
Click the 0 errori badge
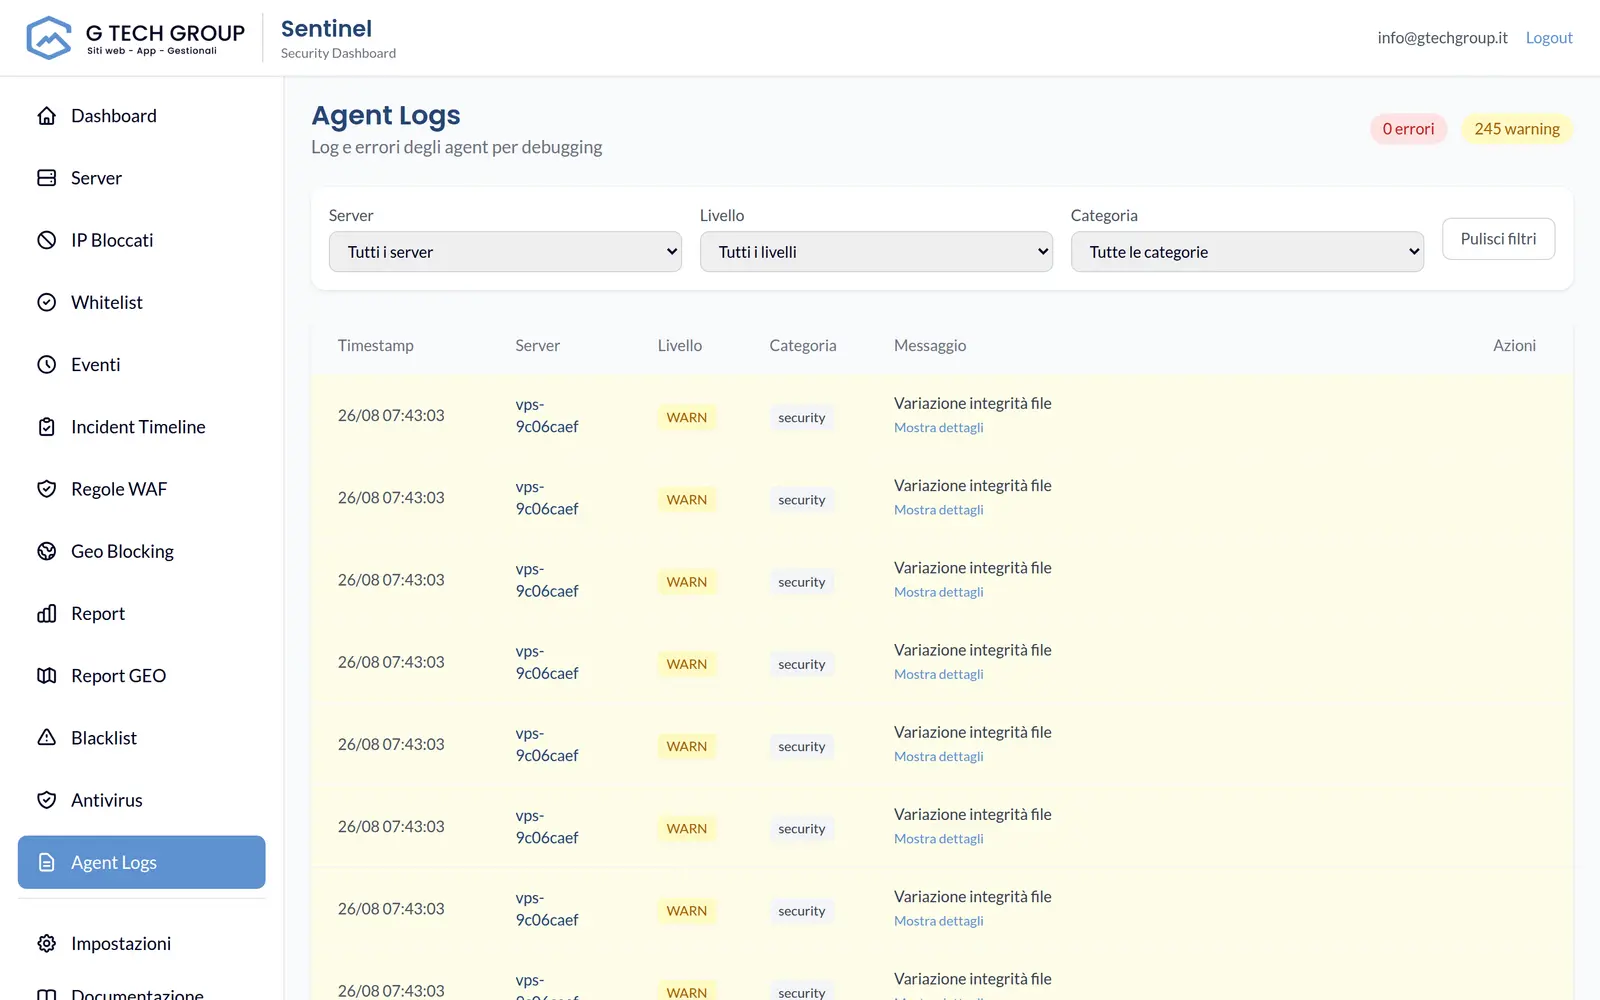pos(1408,129)
